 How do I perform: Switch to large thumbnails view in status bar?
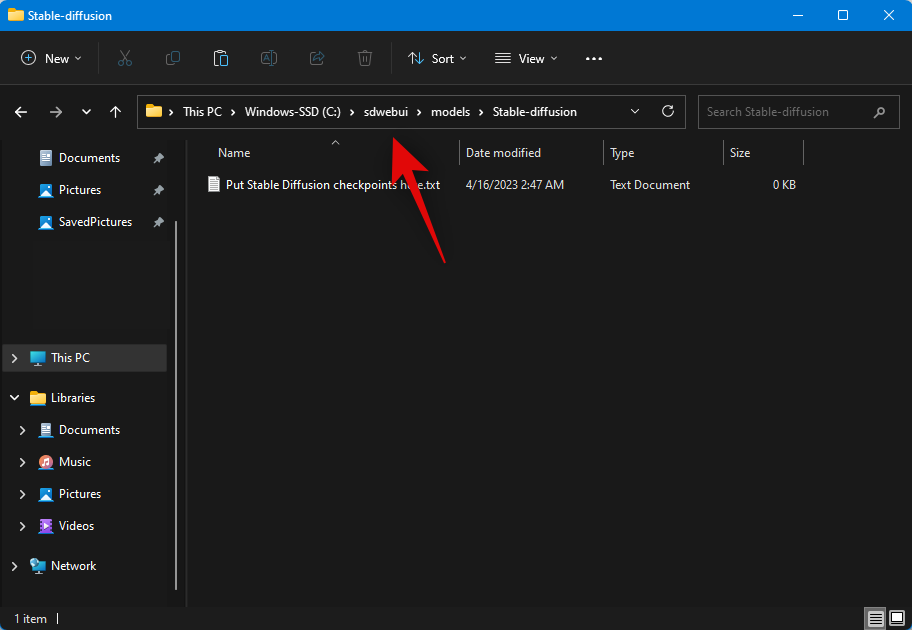(896, 619)
